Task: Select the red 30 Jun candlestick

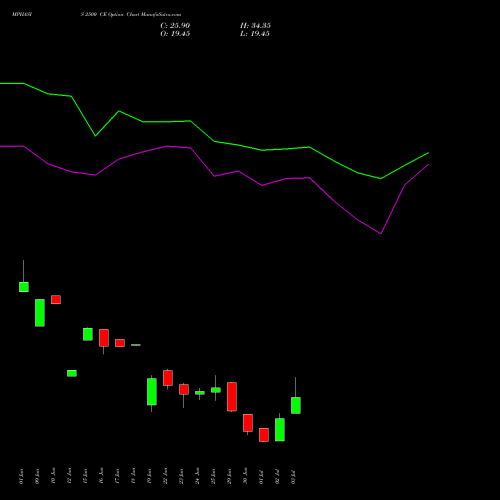Action: [x=248, y=423]
